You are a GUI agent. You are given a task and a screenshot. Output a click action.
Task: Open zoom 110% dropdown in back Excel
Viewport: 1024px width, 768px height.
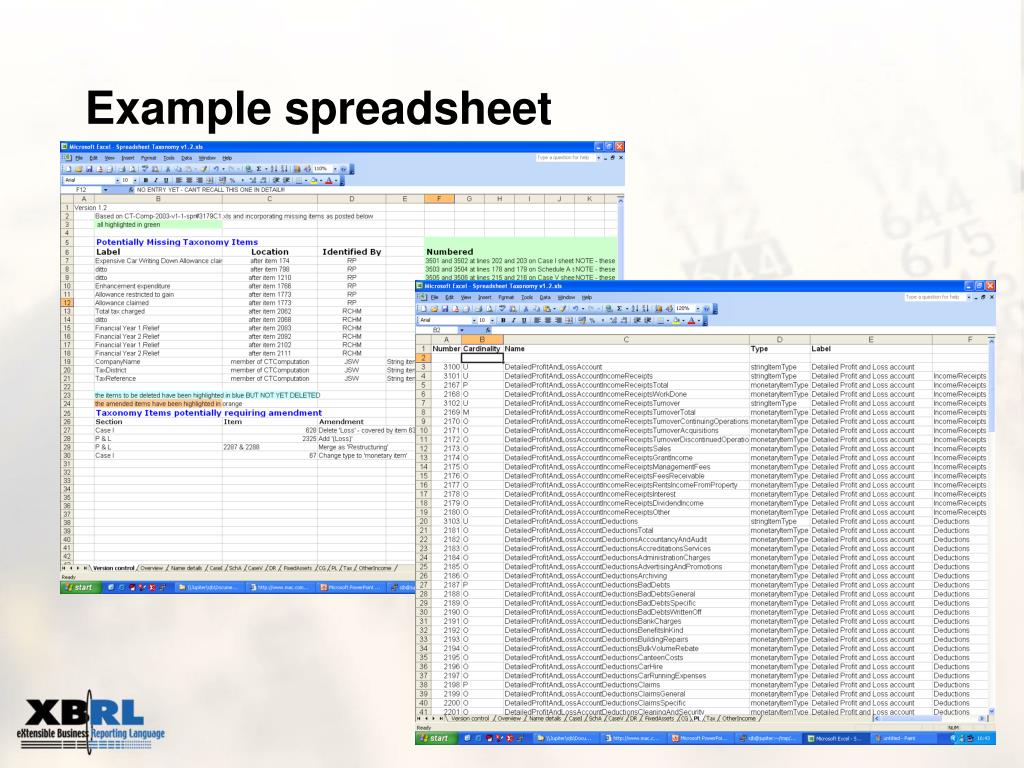tap(335, 169)
